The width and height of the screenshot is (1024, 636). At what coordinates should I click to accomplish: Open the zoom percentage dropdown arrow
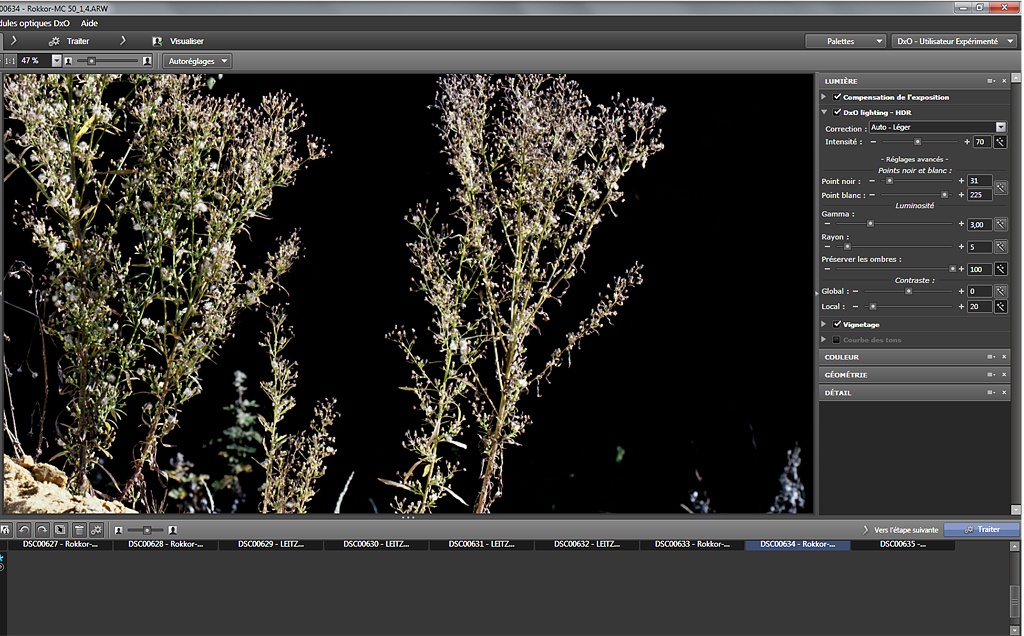point(56,61)
